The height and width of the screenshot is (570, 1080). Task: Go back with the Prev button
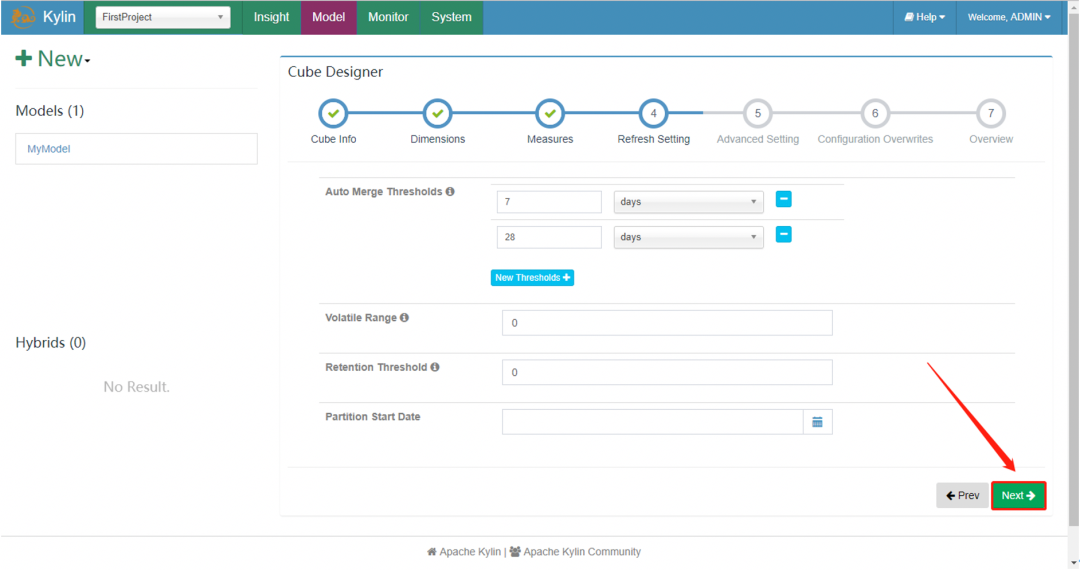[962, 496]
